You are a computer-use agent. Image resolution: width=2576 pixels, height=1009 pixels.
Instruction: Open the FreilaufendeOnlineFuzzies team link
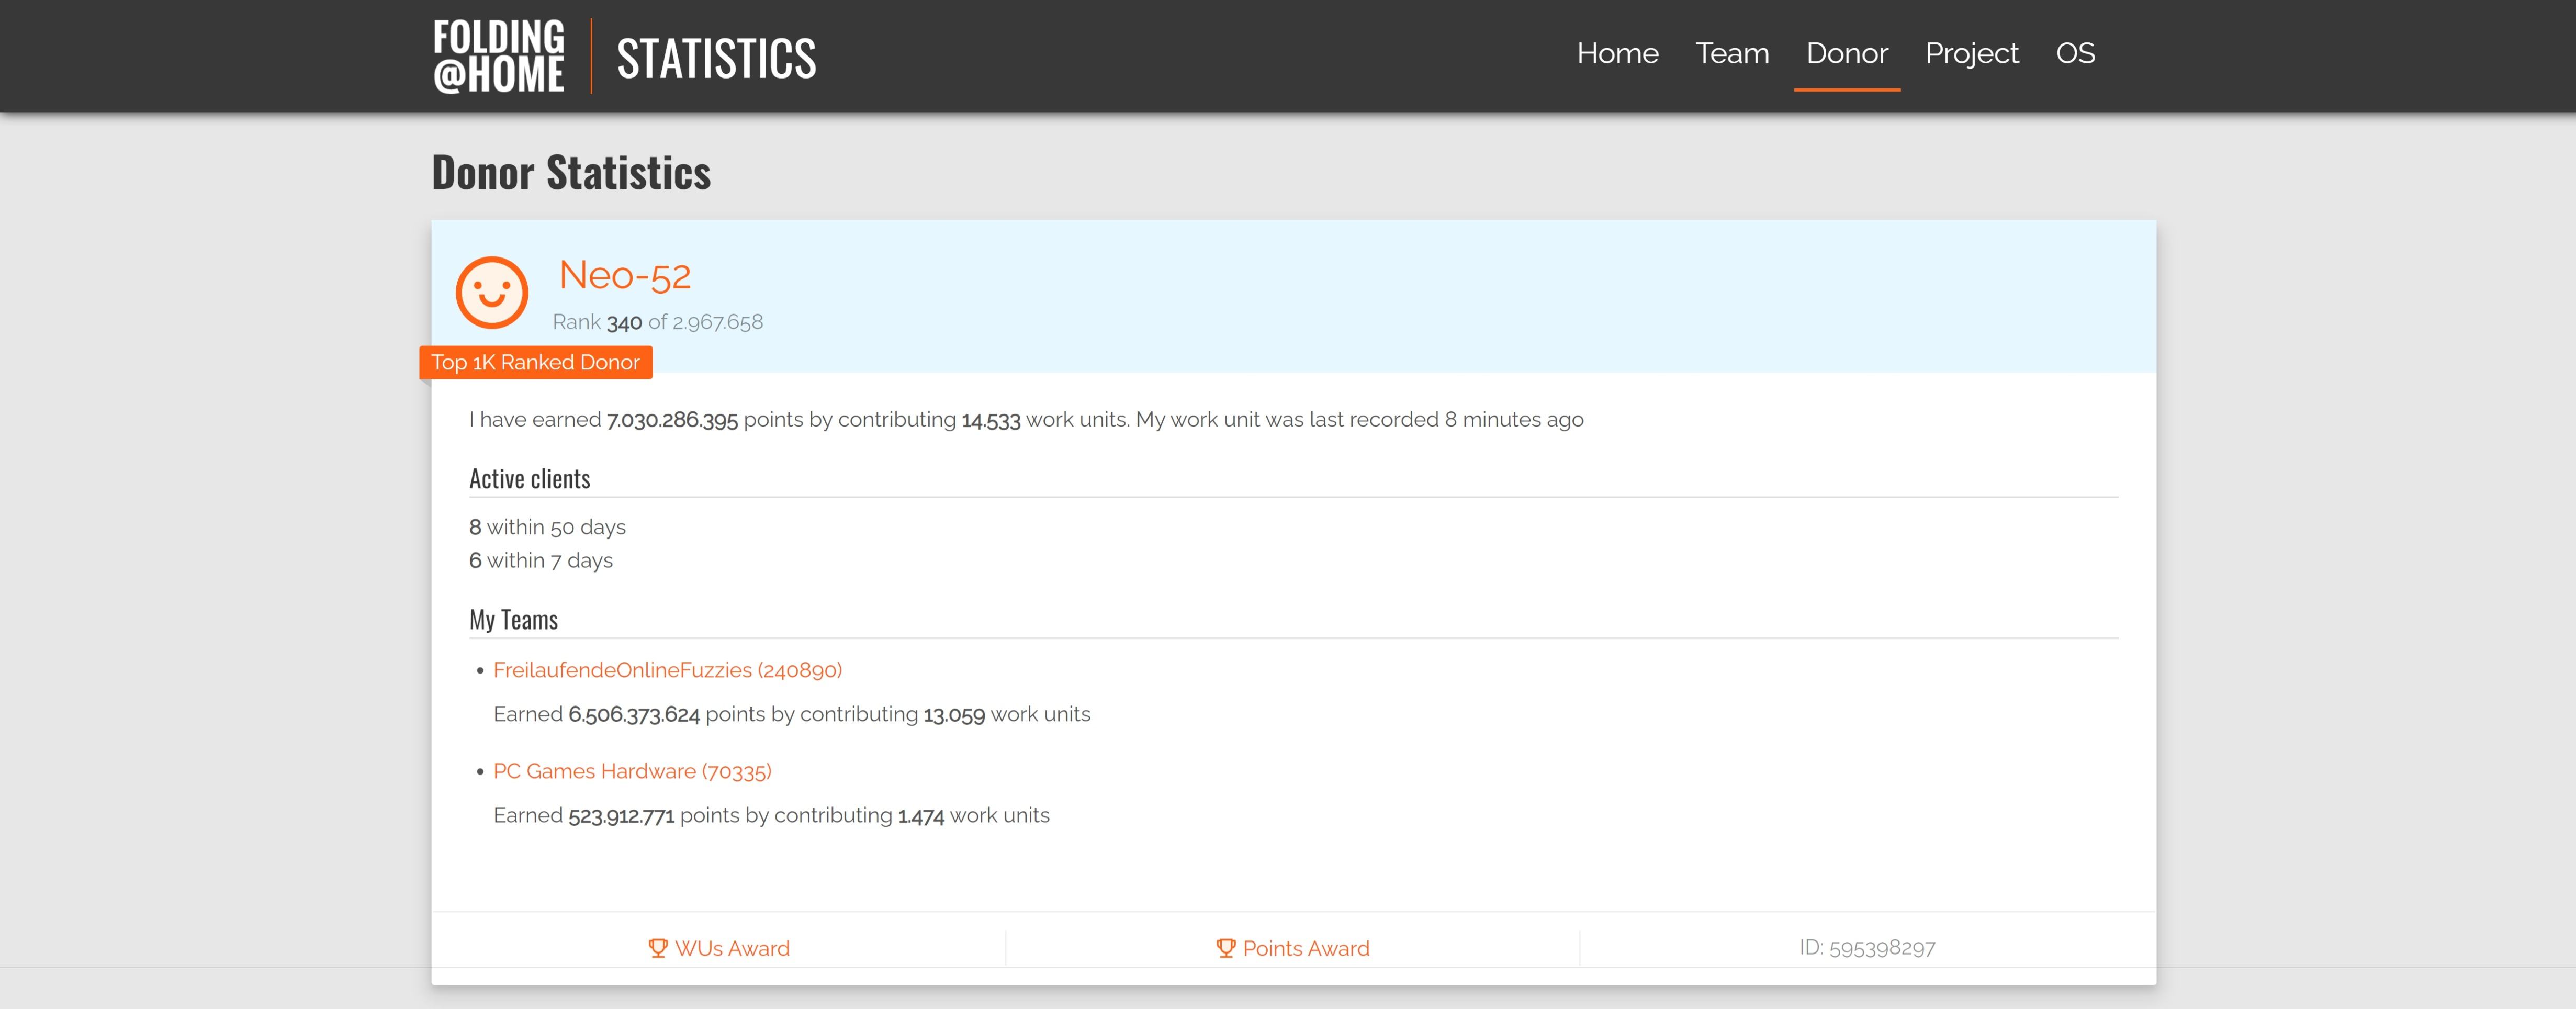click(667, 670)
